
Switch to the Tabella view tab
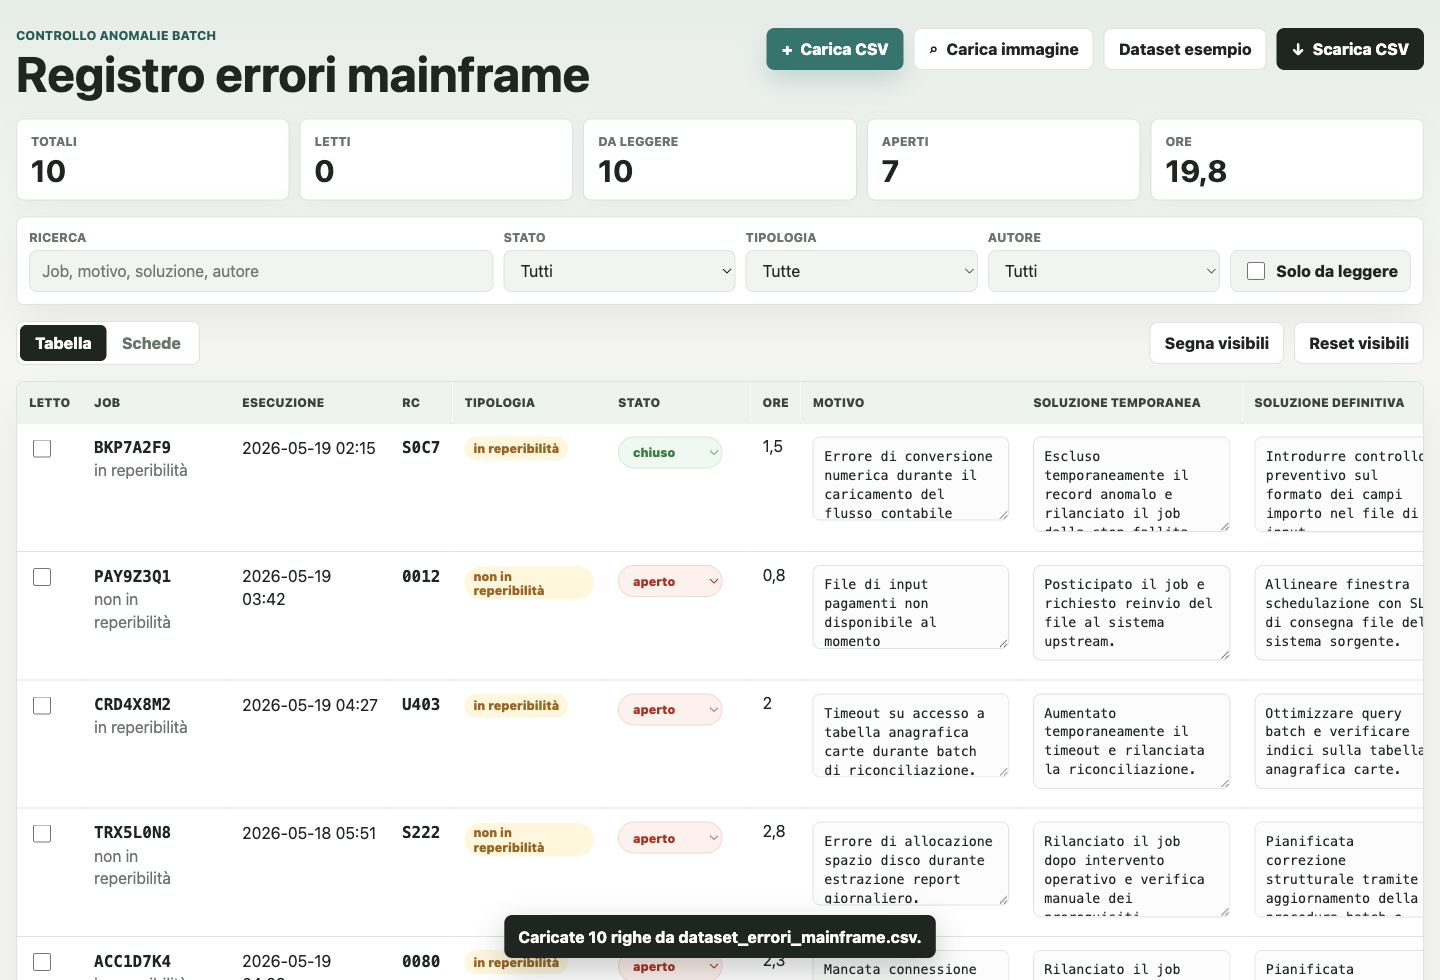[63, 343]
